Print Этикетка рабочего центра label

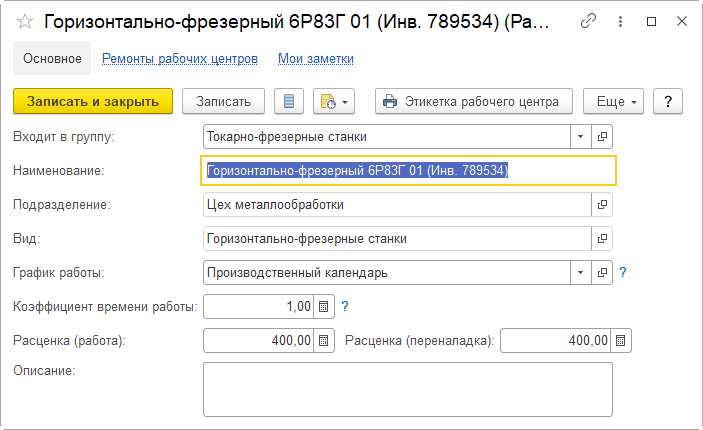pyautogui.click(x=474, y=101)
